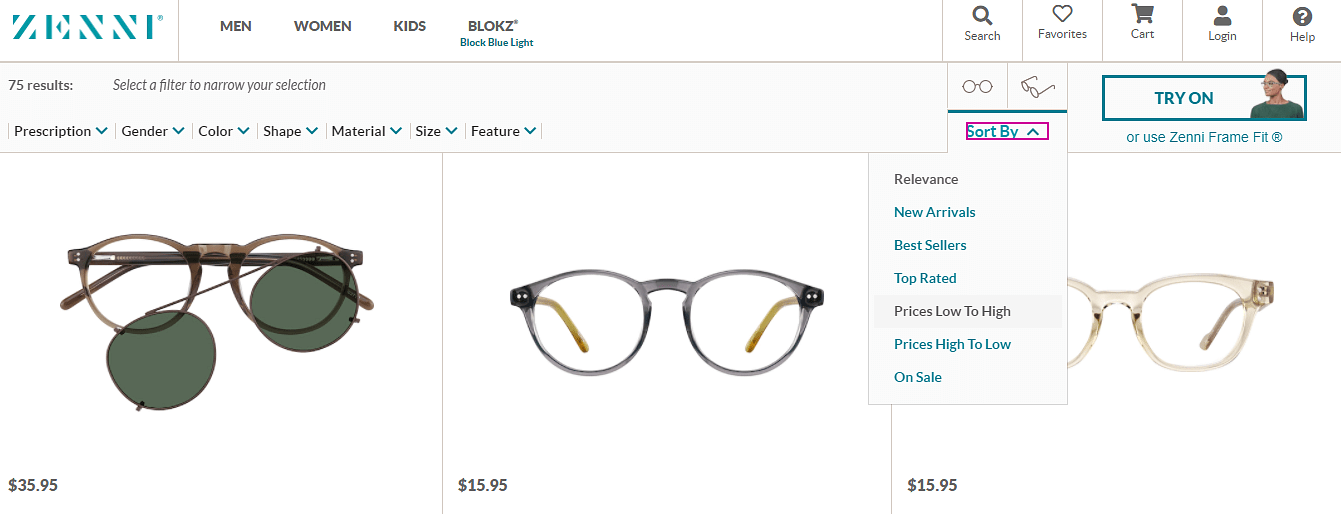Switch to front-view glasses icon
Screen dimensions: 1341x514
[977, 86]
